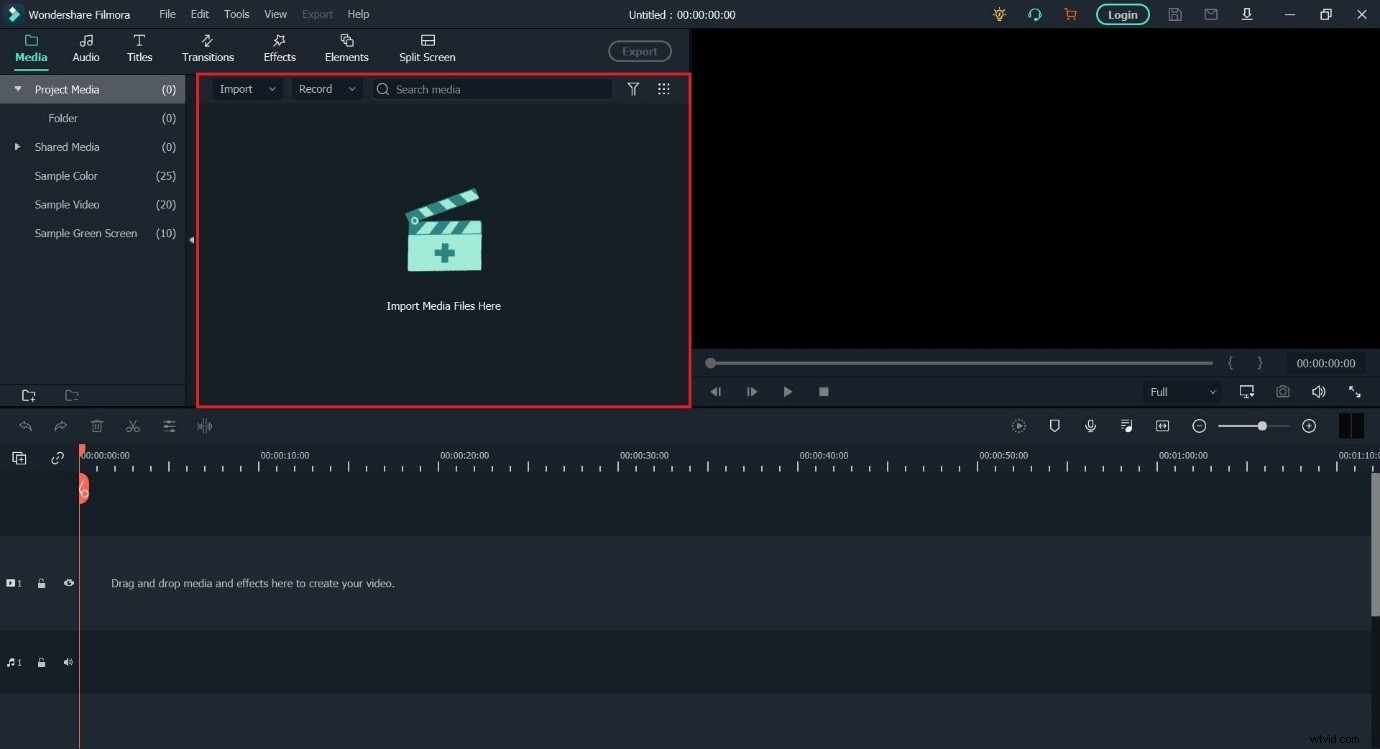The height and width of the screenshot is (749, 1380).
Task: Click the Render Preview icon
Action: (x=1018, y=426)
